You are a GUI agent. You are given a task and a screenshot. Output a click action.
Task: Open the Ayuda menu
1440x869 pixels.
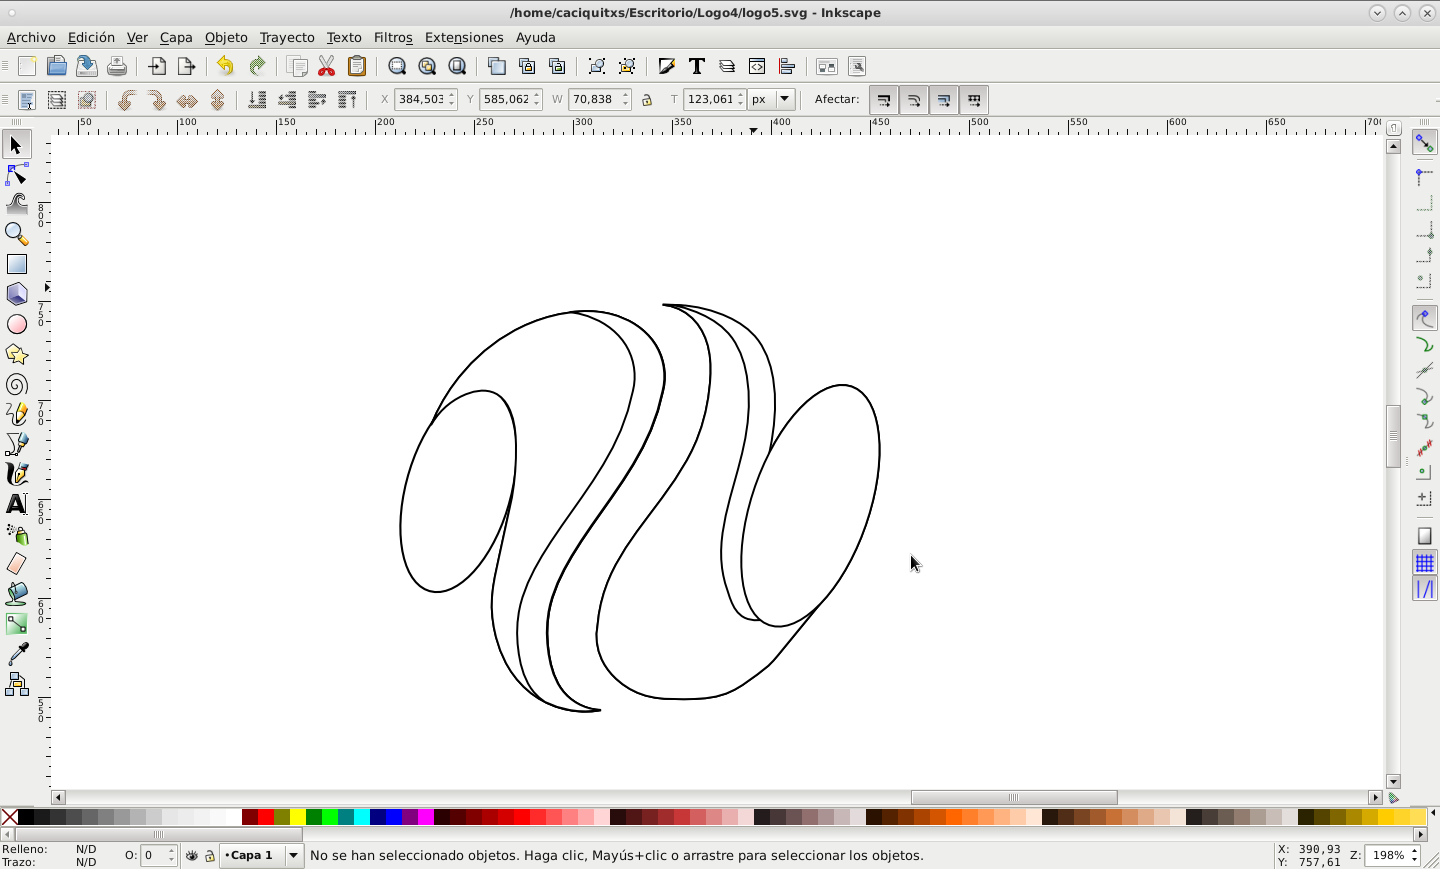point(536,38)
